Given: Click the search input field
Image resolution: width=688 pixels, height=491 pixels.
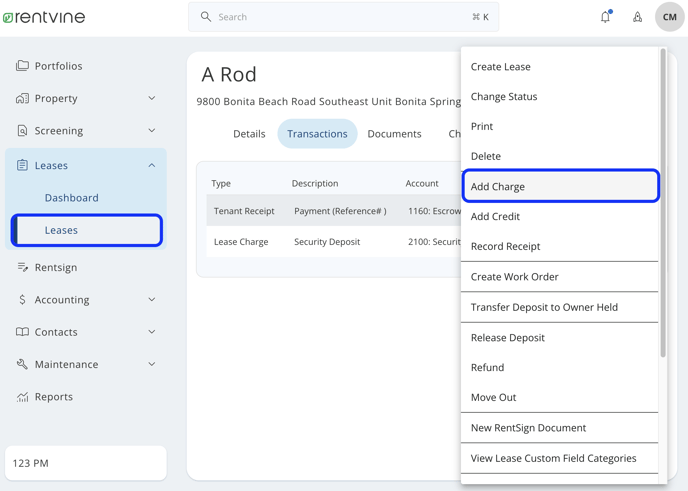Looking at the screenshot, I should tap(344, 17).
